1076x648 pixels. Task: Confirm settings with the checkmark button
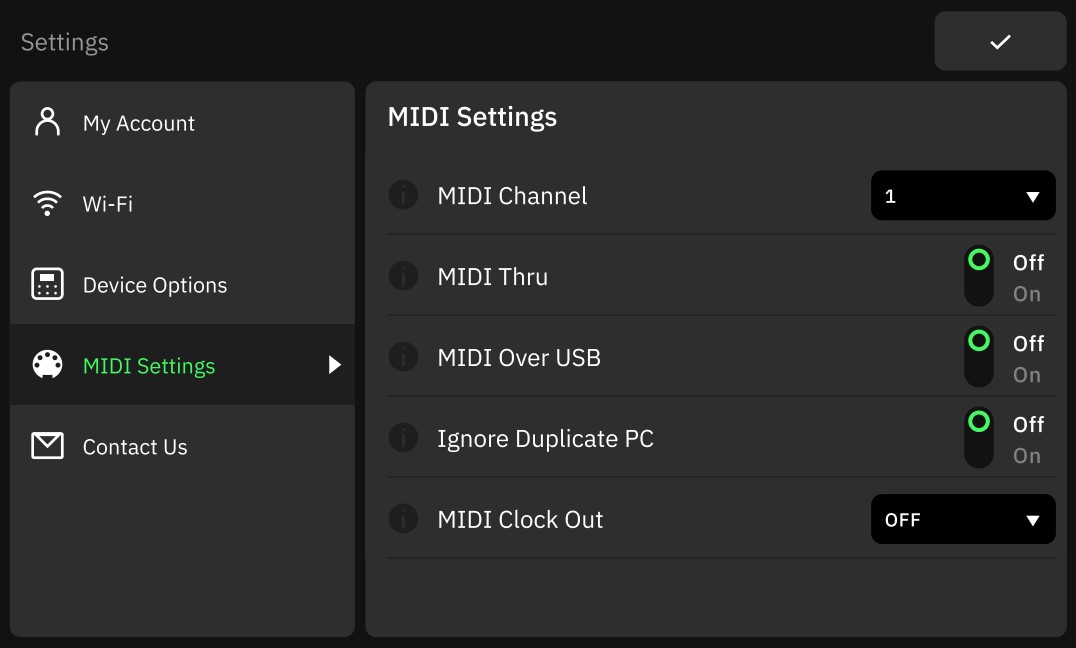(1000, 41)
